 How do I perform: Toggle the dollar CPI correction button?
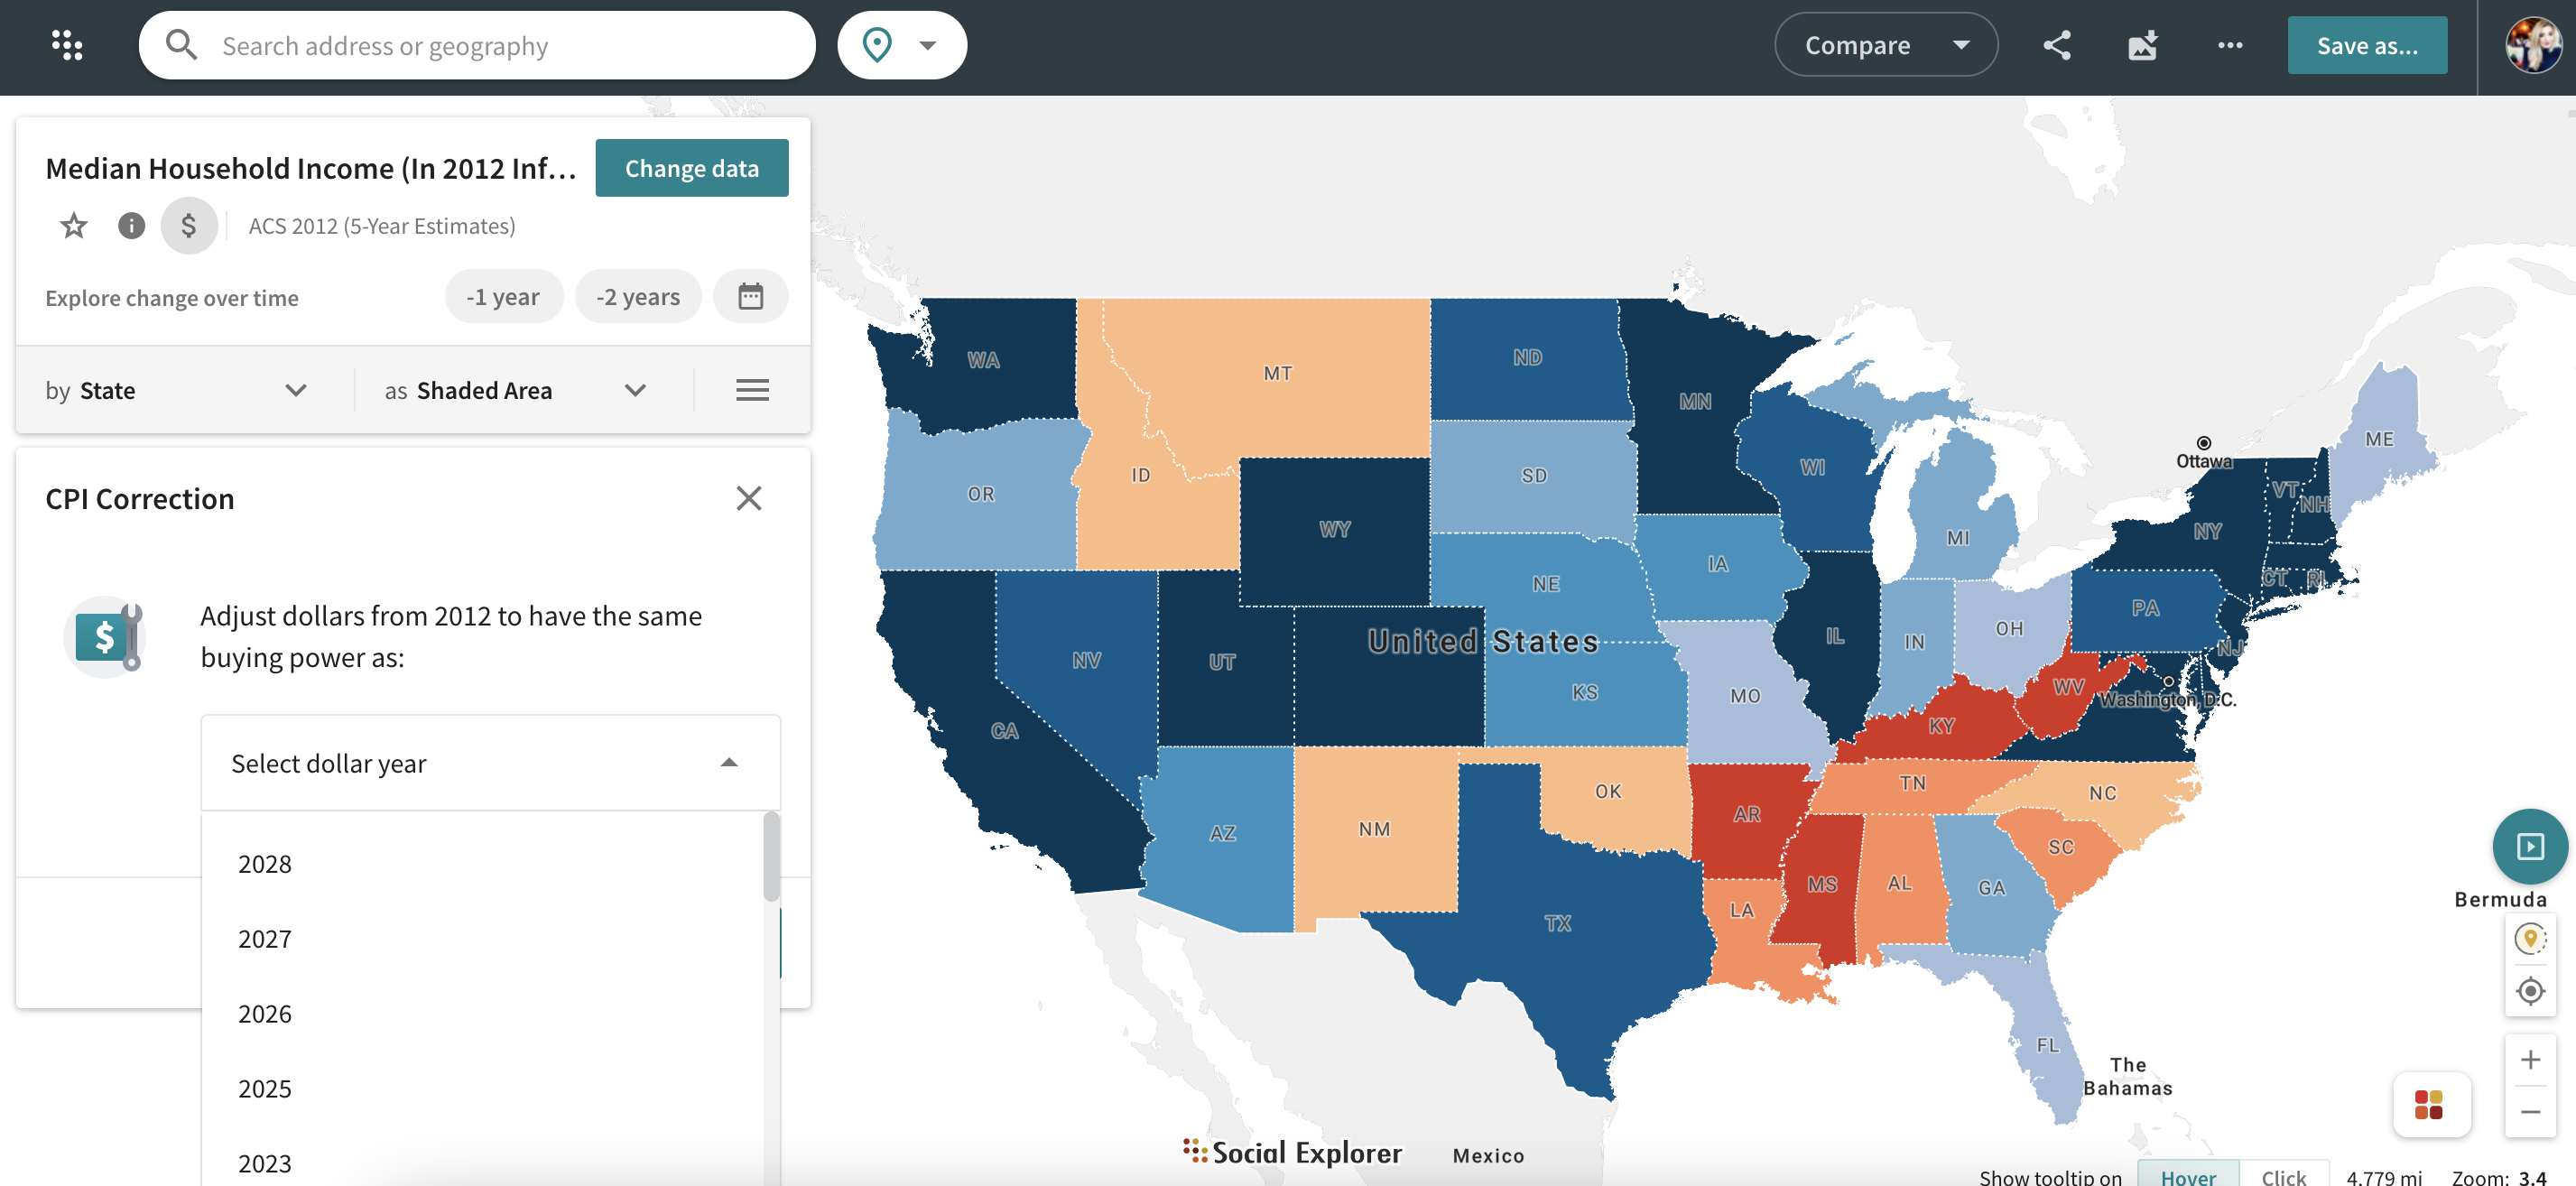click(x=189, y=226)
